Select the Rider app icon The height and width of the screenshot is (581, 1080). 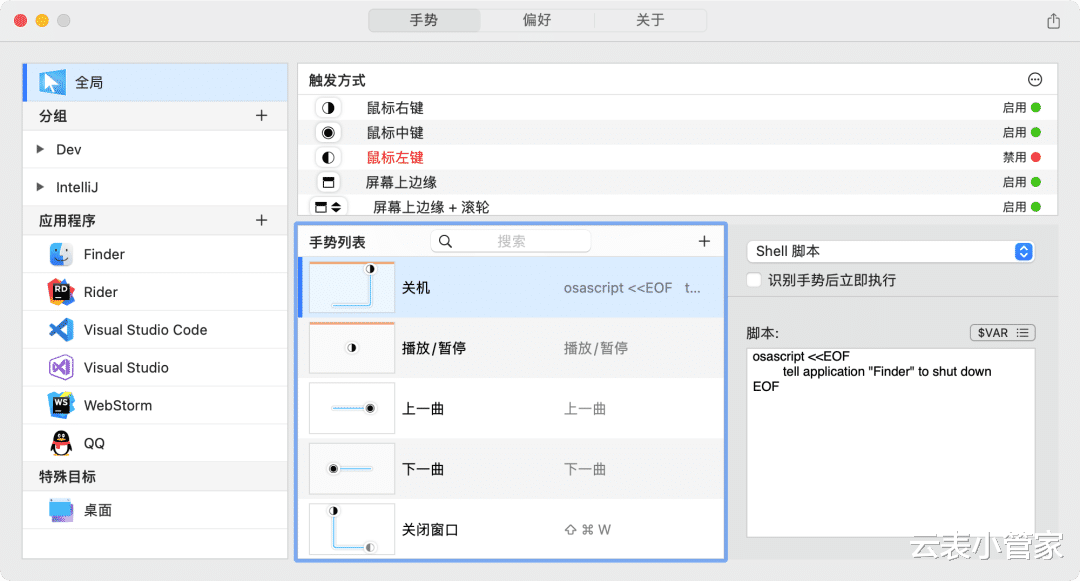61,292
